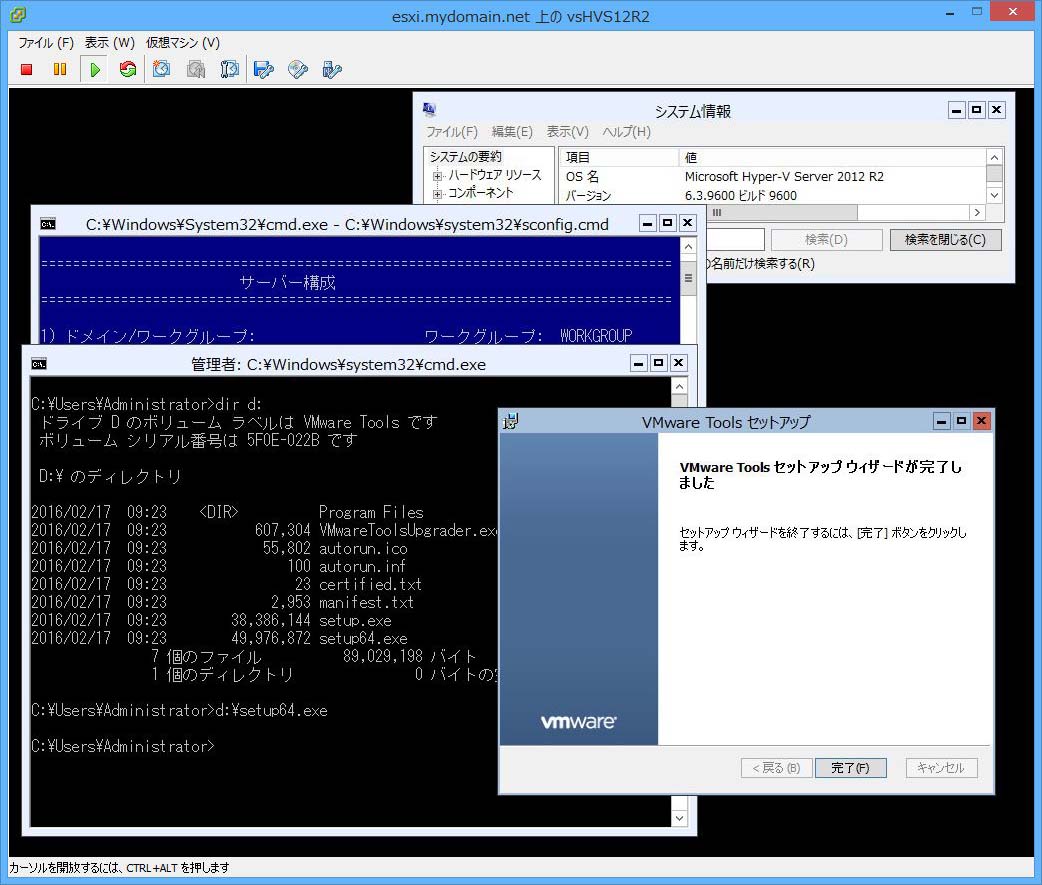Click the 完了(F) button in VMware Tools setup
This screenshot has height=885, width=1042.
click(x=851, y=768)
